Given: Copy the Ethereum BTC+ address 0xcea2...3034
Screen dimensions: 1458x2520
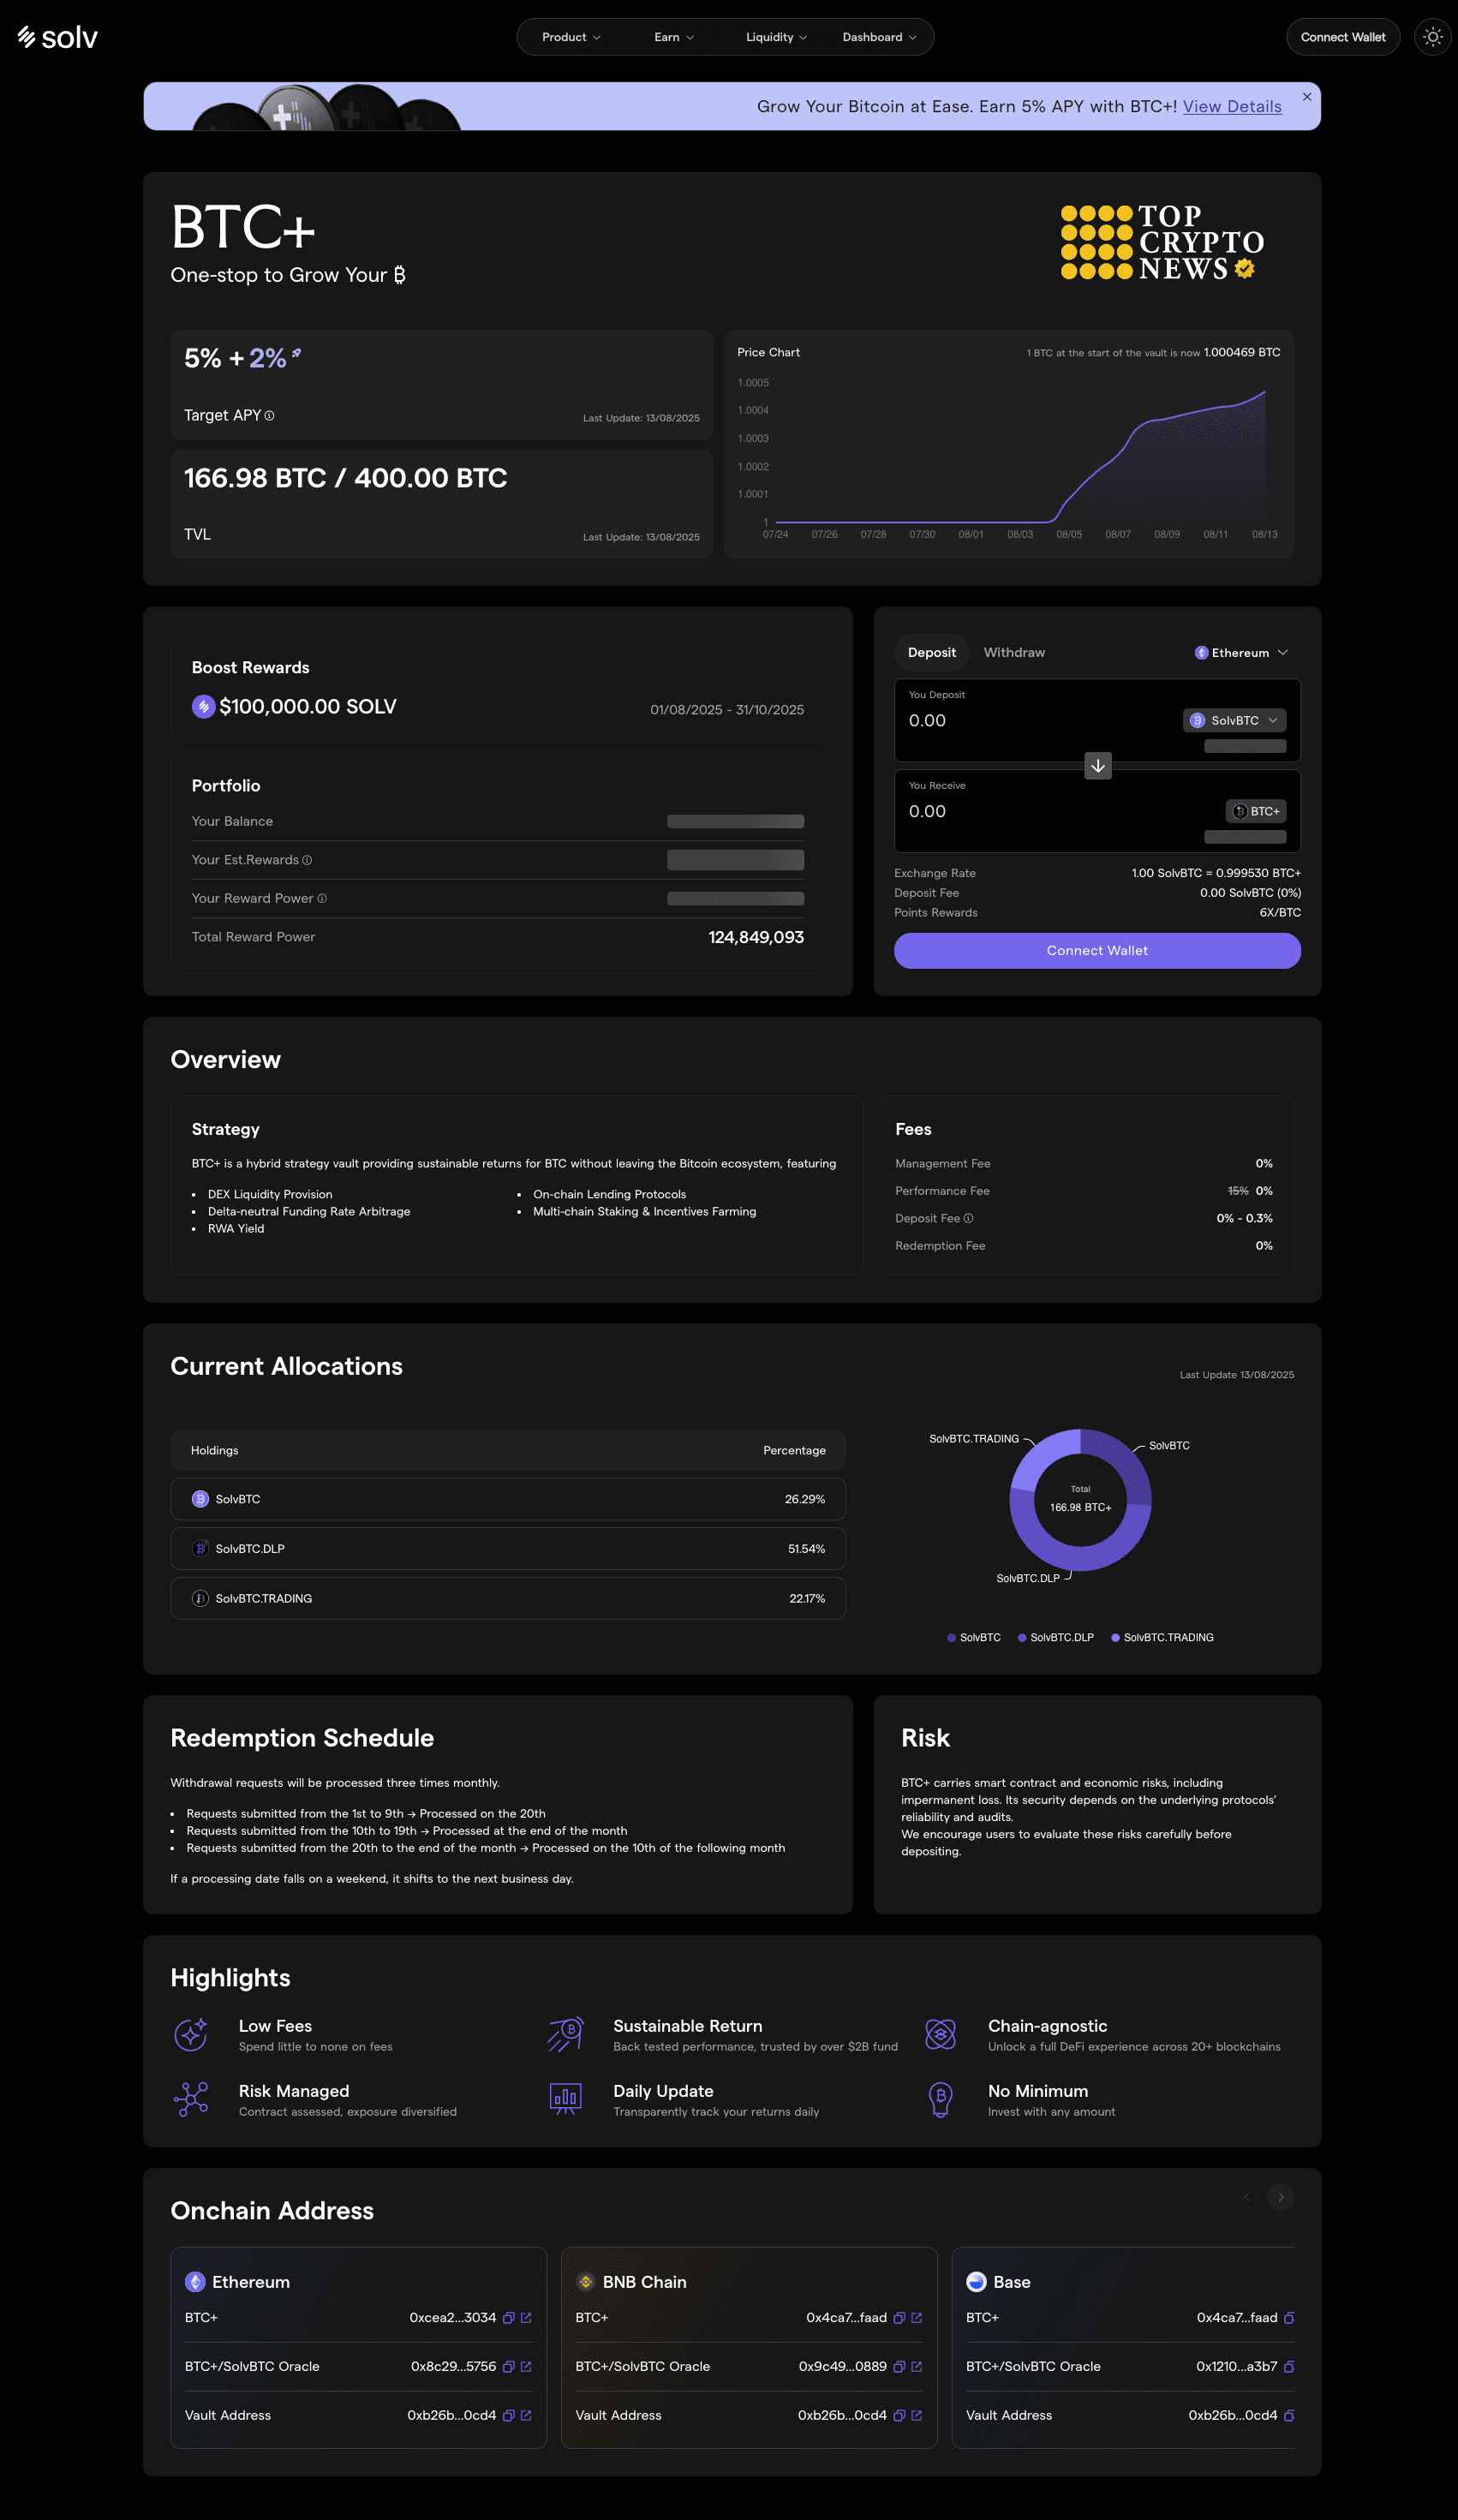Looking at the screenshot, I should pyautogui.click(x=508, y=2318).
